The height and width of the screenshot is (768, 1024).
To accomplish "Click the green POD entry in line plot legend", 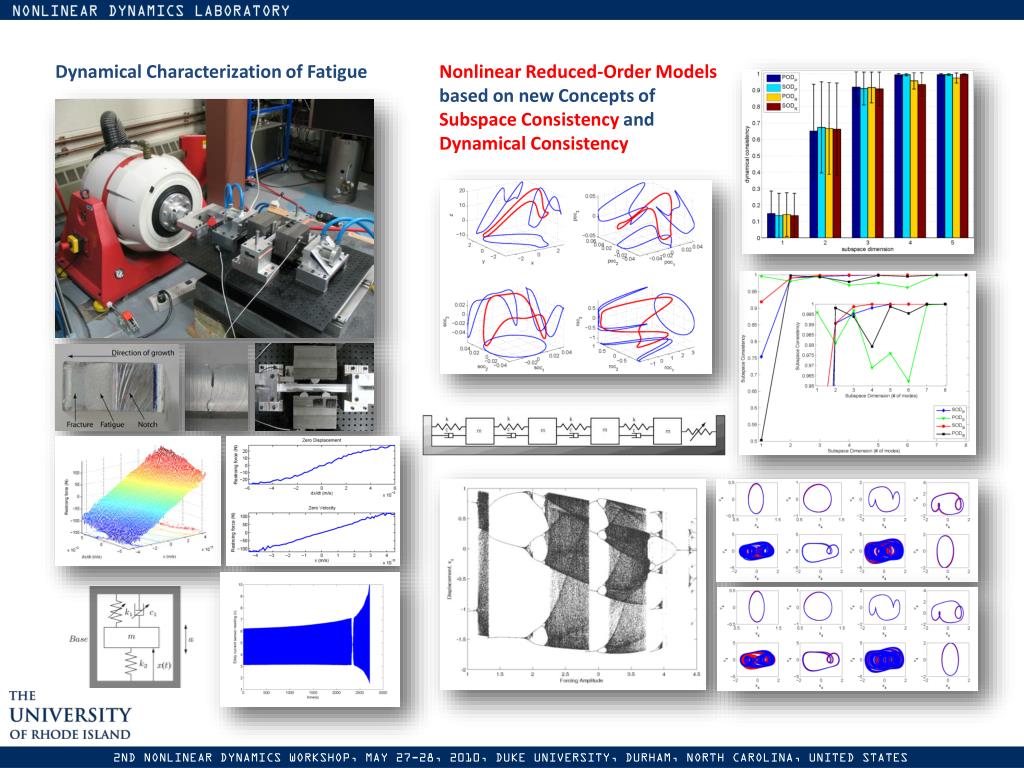I will pos(950,417).
